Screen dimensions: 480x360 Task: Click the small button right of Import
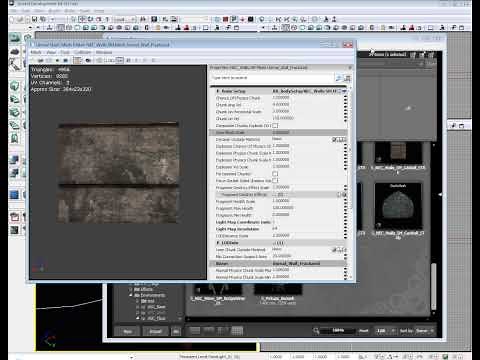pyautogui.click(x=176, y=331)
